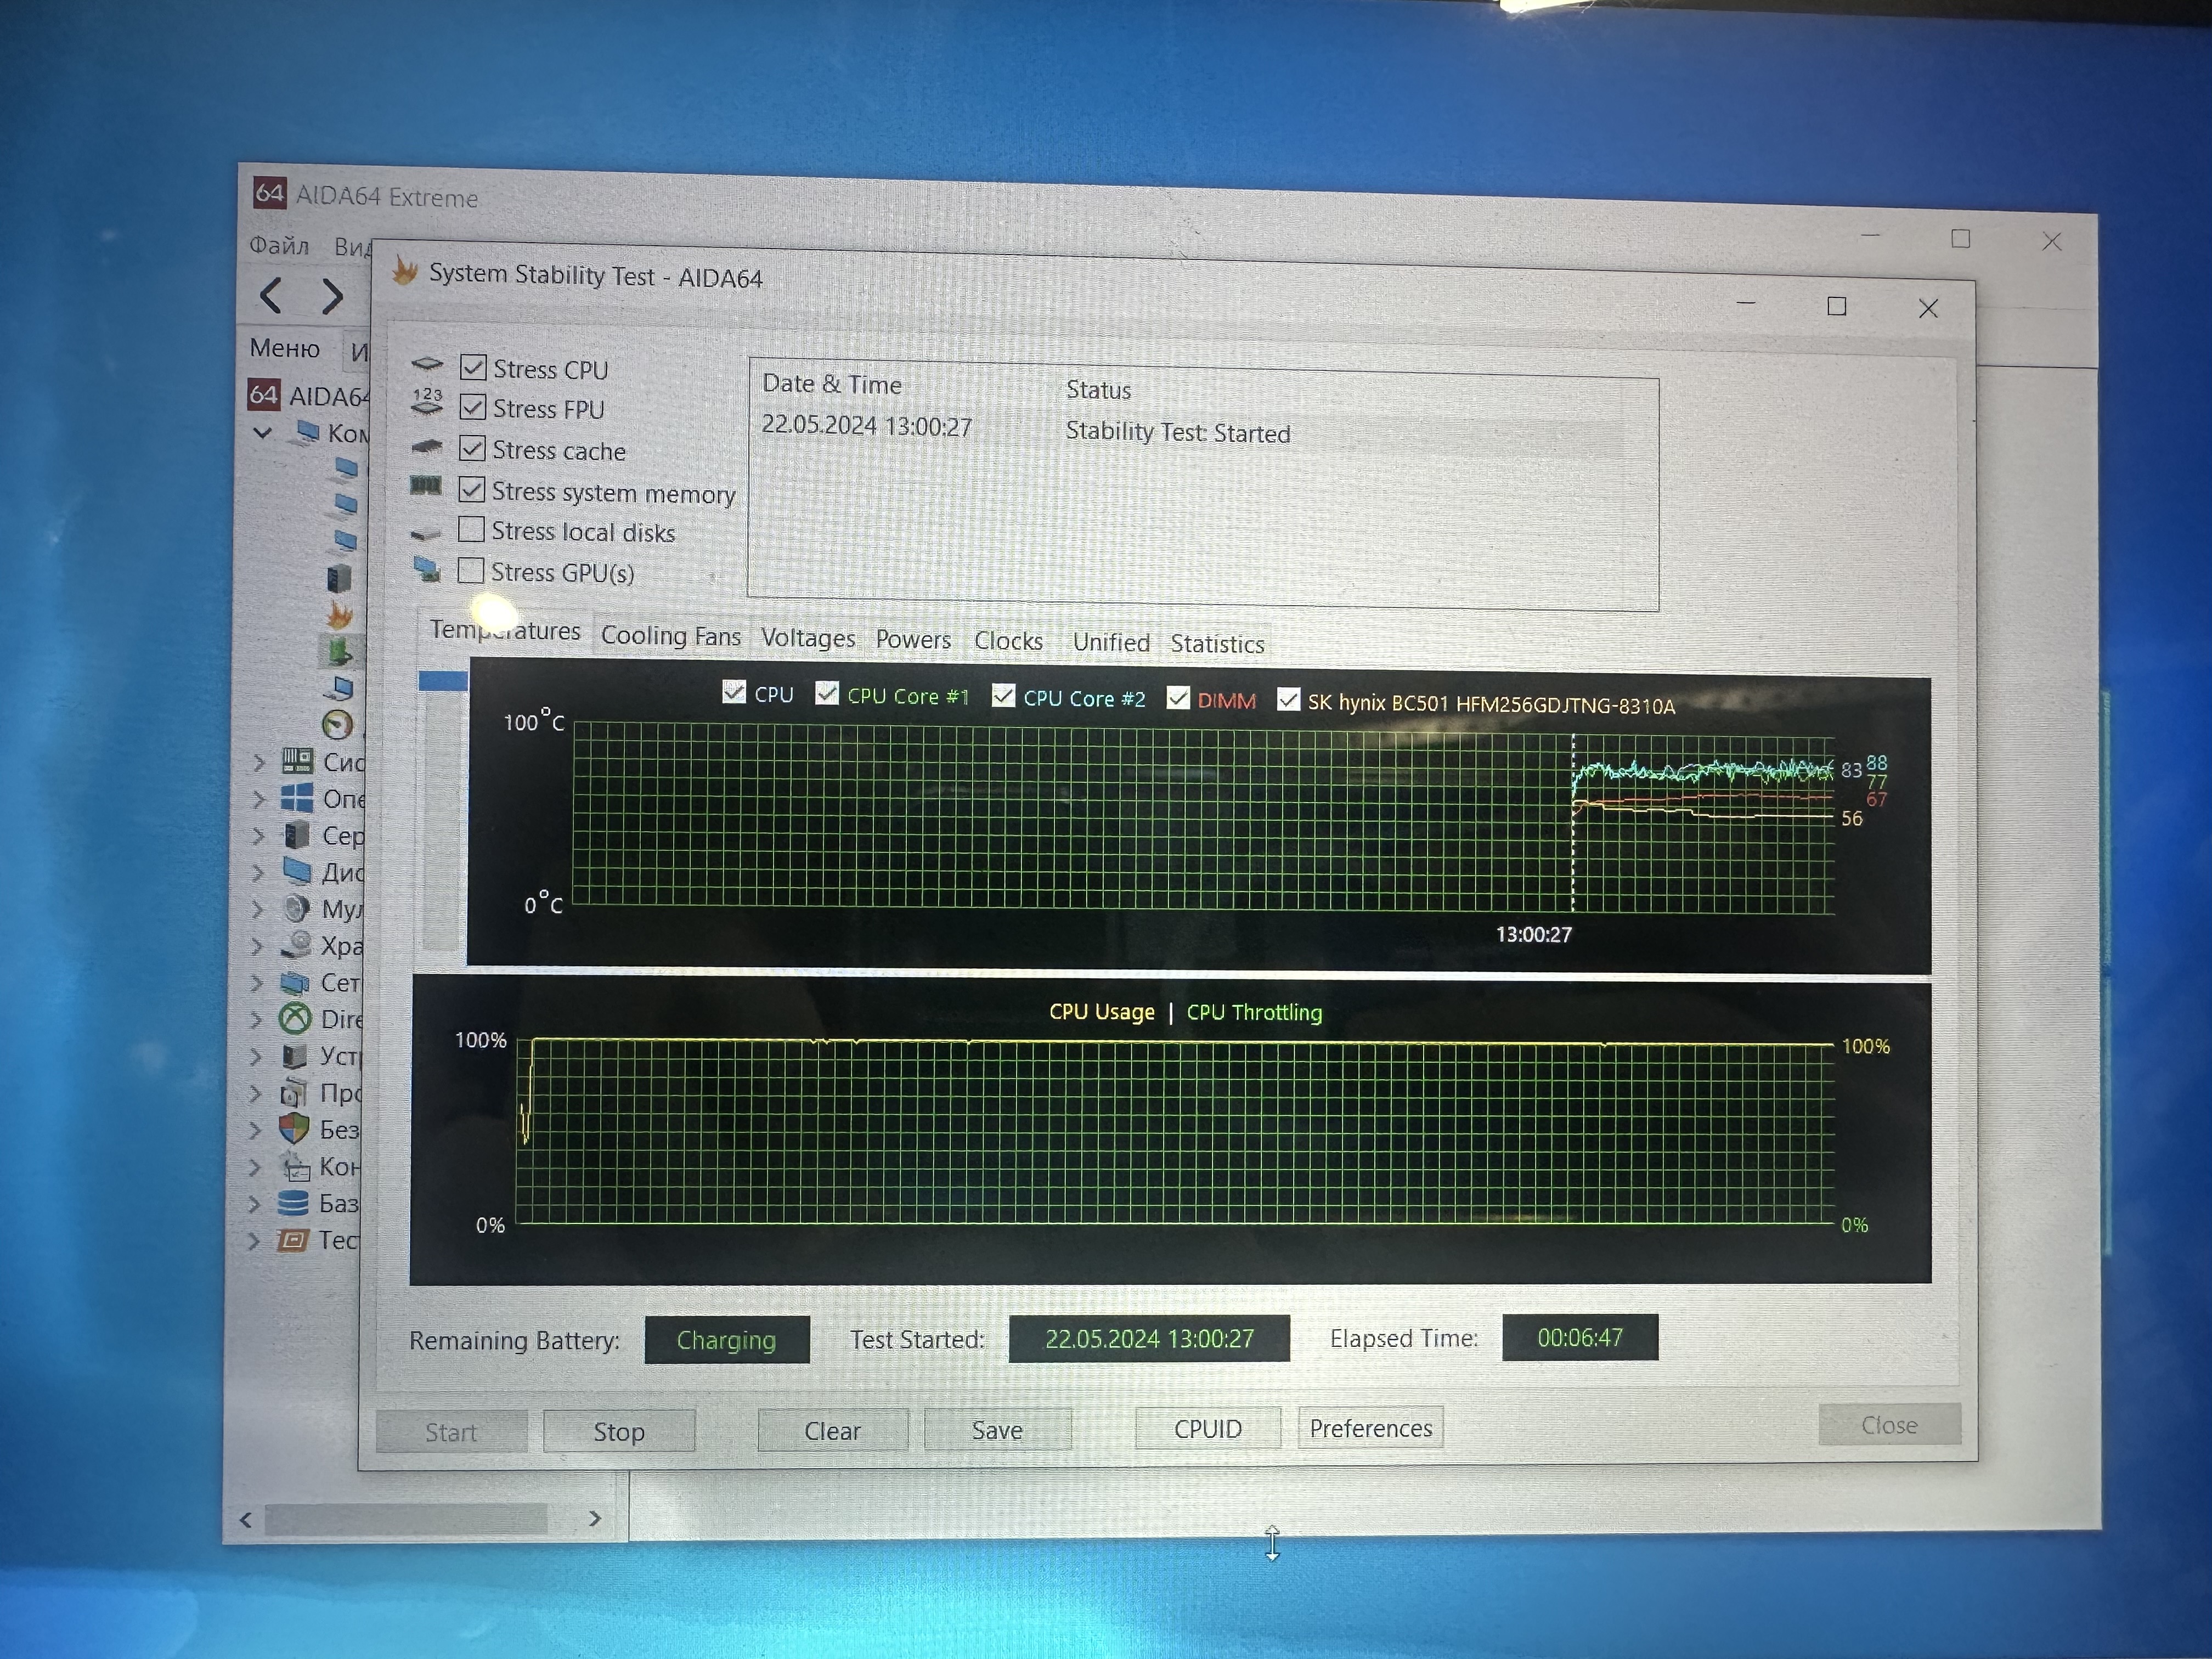2212x1659 pixels.
Task: Click the Stress CPU chip icon
Action: coord(427,364)
